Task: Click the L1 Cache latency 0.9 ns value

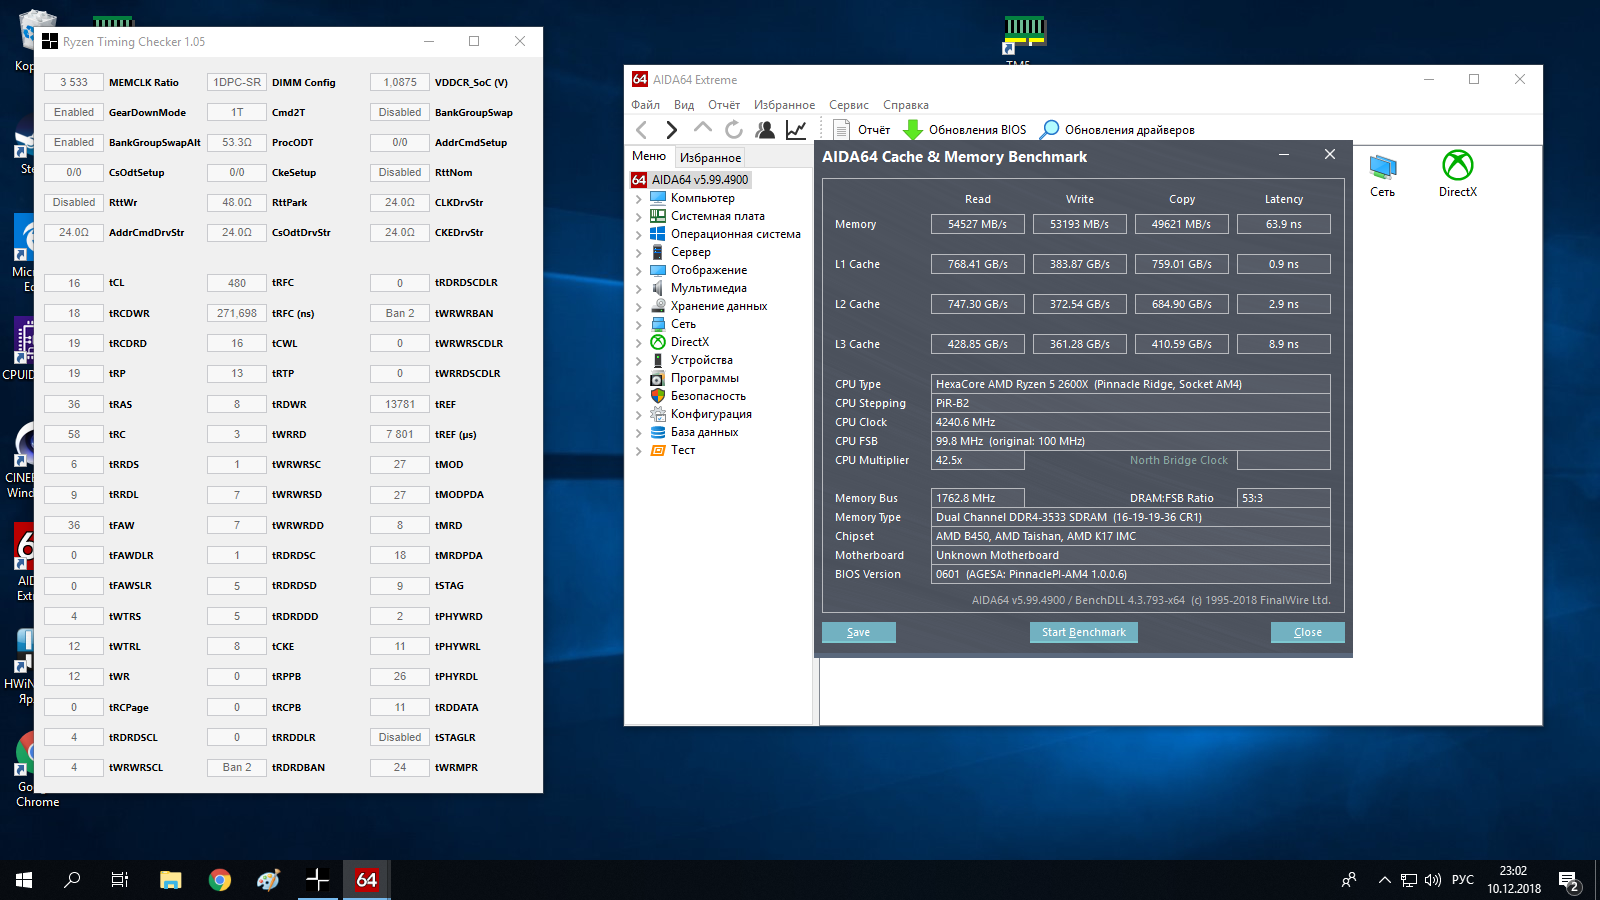Action: 1284,264
